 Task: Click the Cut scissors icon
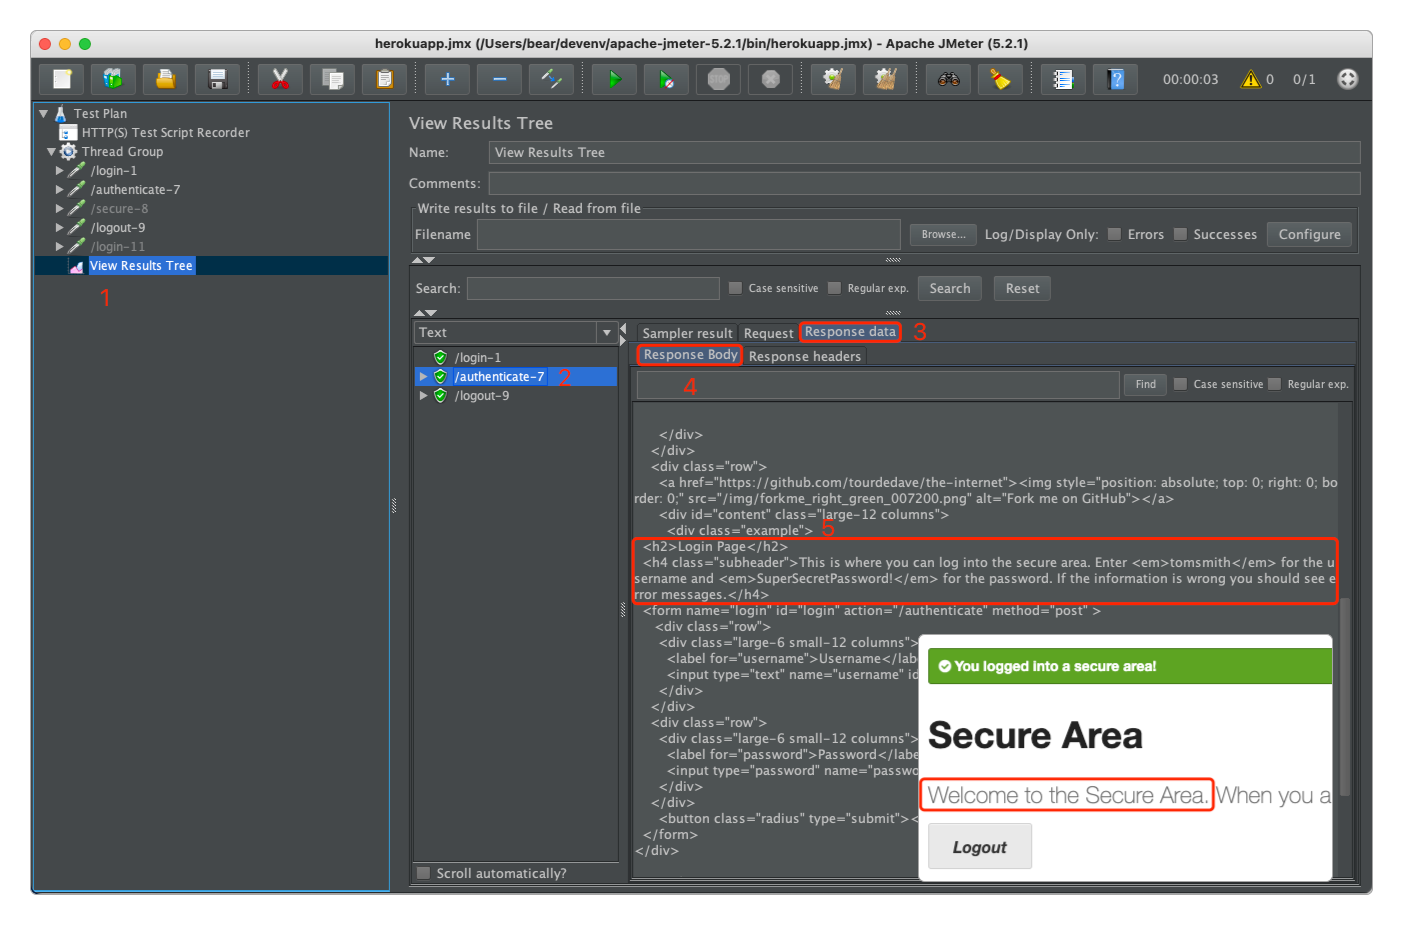(x=280, y=79)
